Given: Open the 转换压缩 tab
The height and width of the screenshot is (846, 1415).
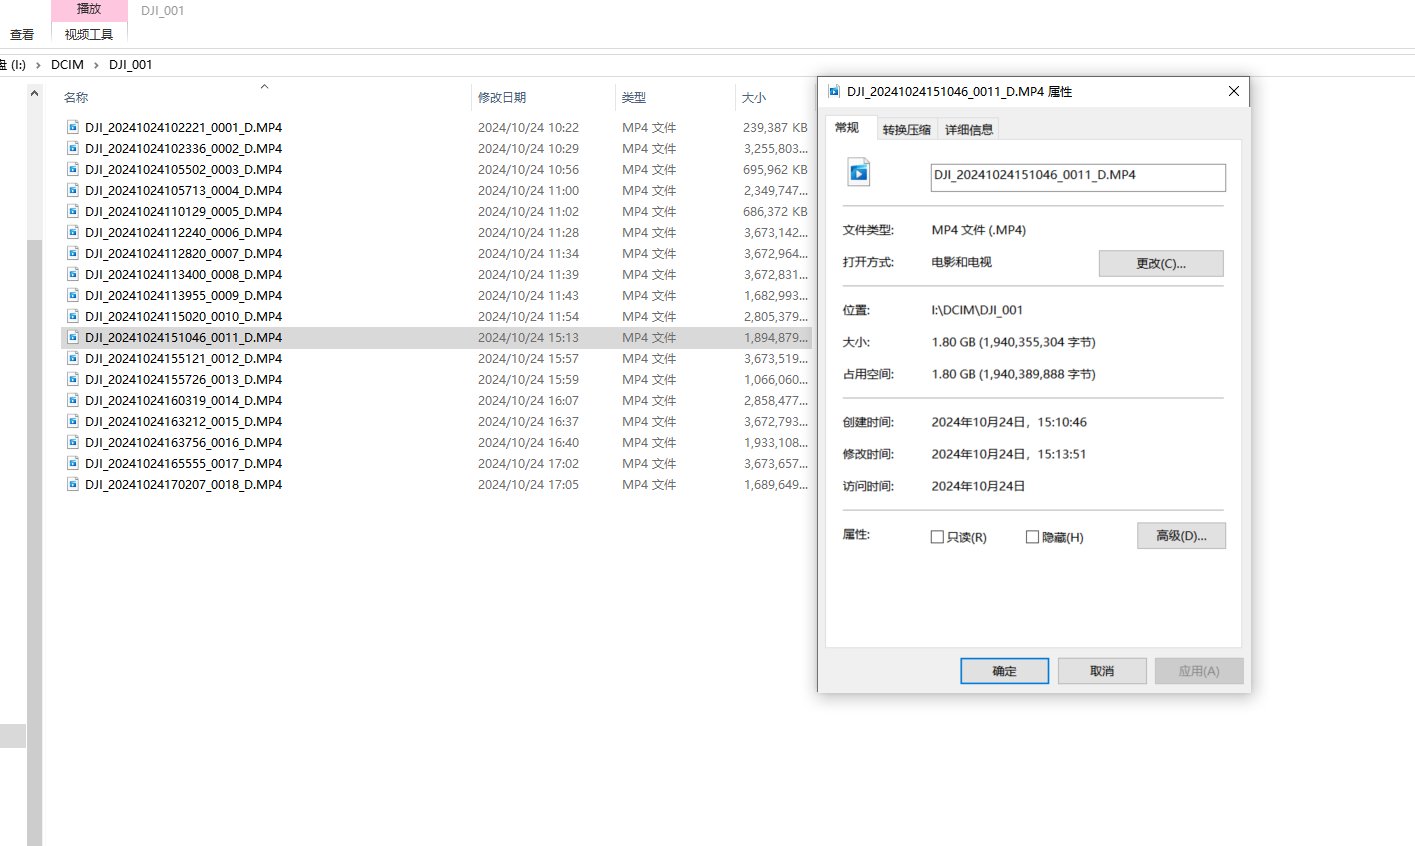Looking at the screenshot, I should [906, 129].
